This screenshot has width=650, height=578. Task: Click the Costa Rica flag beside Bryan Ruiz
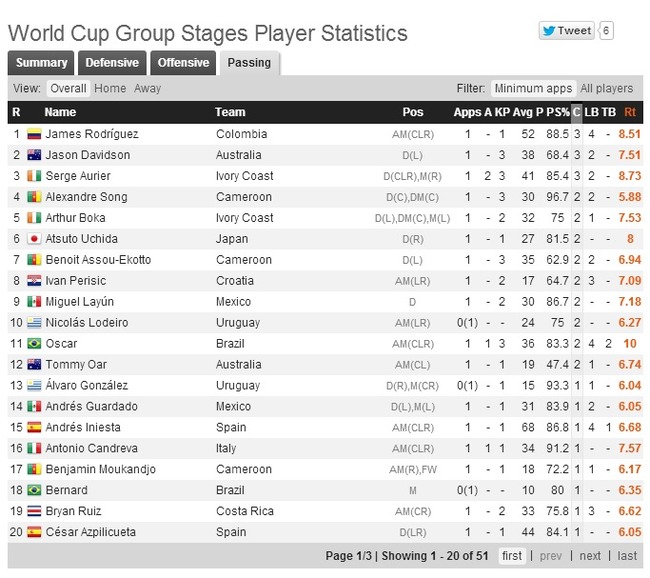(x=34, y=511)
